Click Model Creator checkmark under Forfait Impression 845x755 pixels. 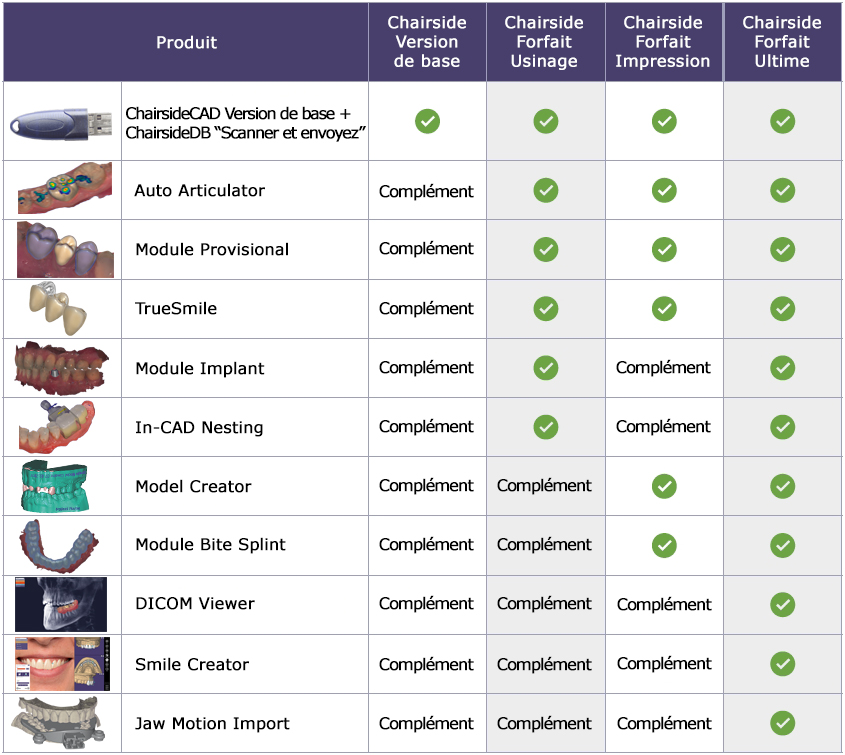point(664,486)
